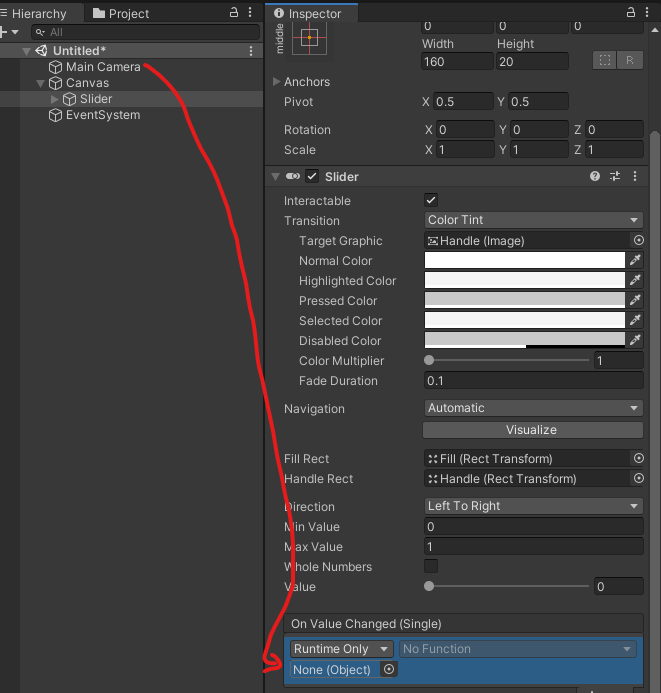The width and height of the screenshot is (661, 693).
Task: Open the Navigation dropdown (Automatic)
Action: coord(533,408)
